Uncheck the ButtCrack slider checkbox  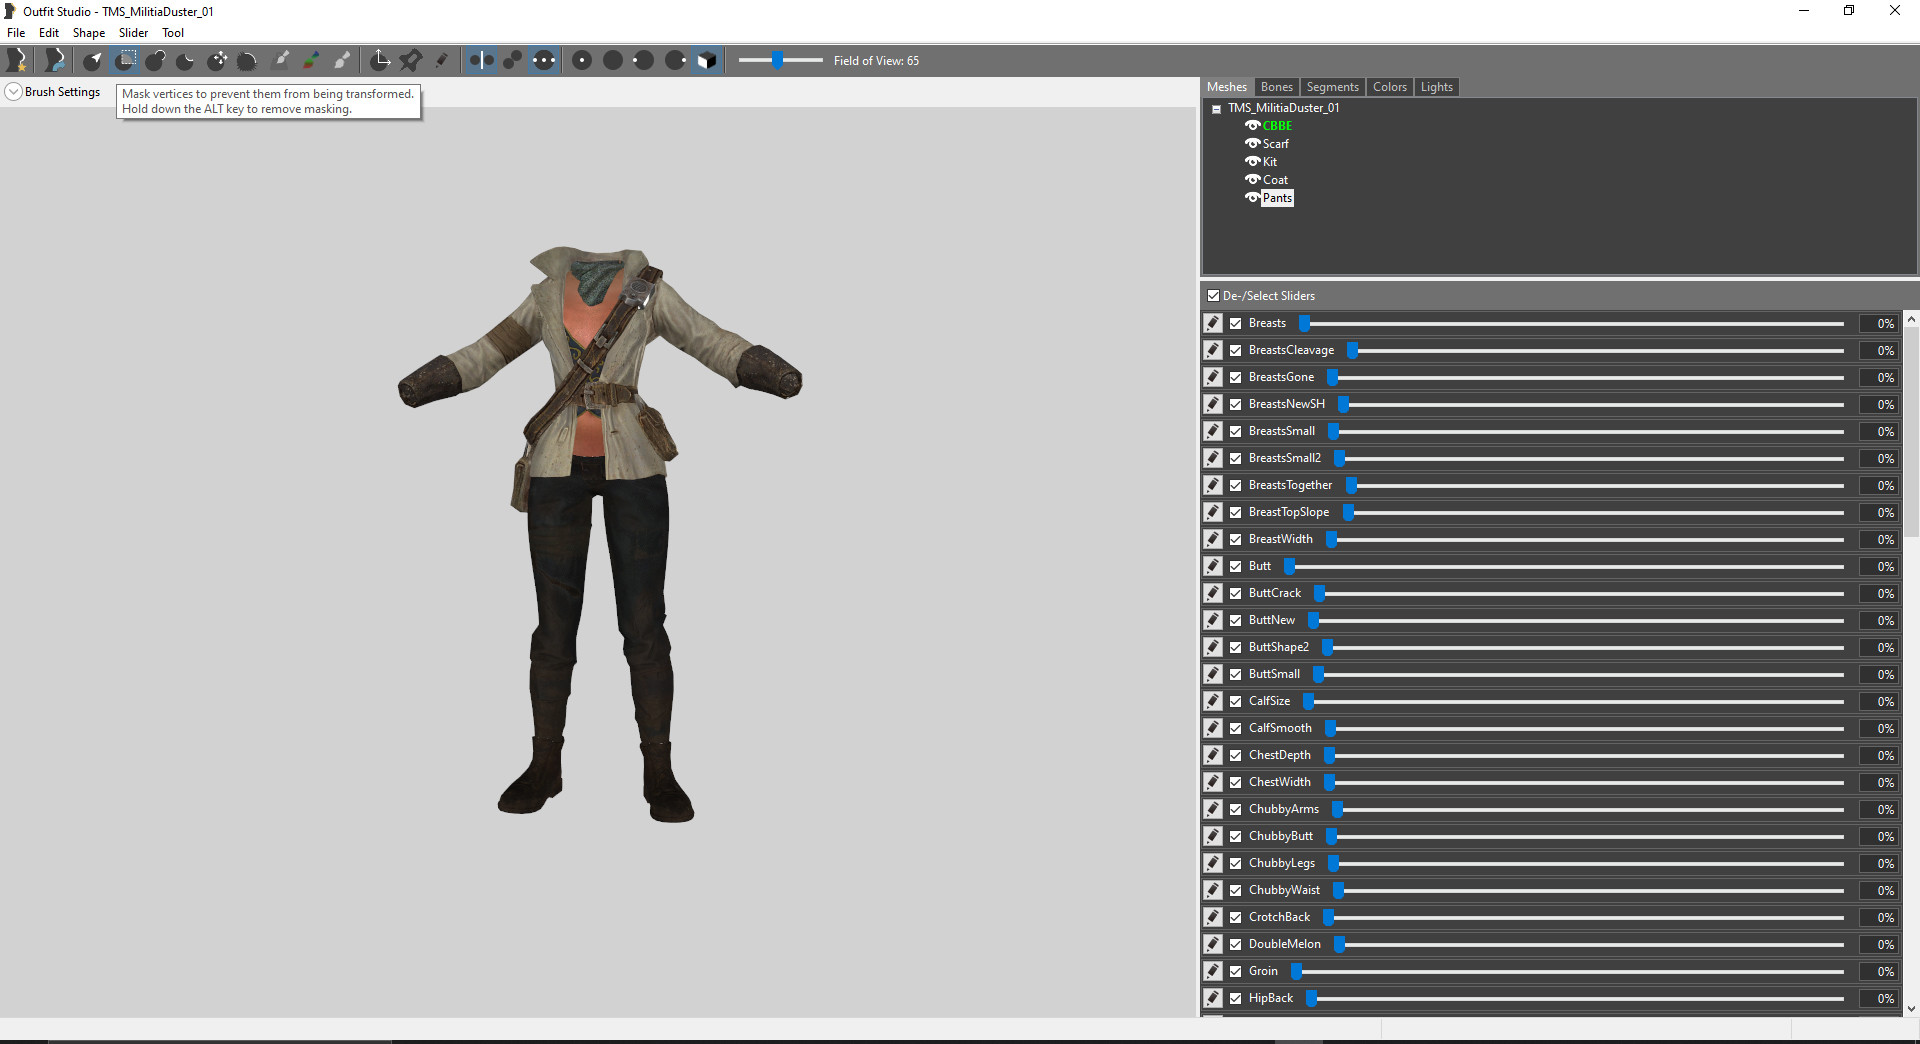(1236, 594)
